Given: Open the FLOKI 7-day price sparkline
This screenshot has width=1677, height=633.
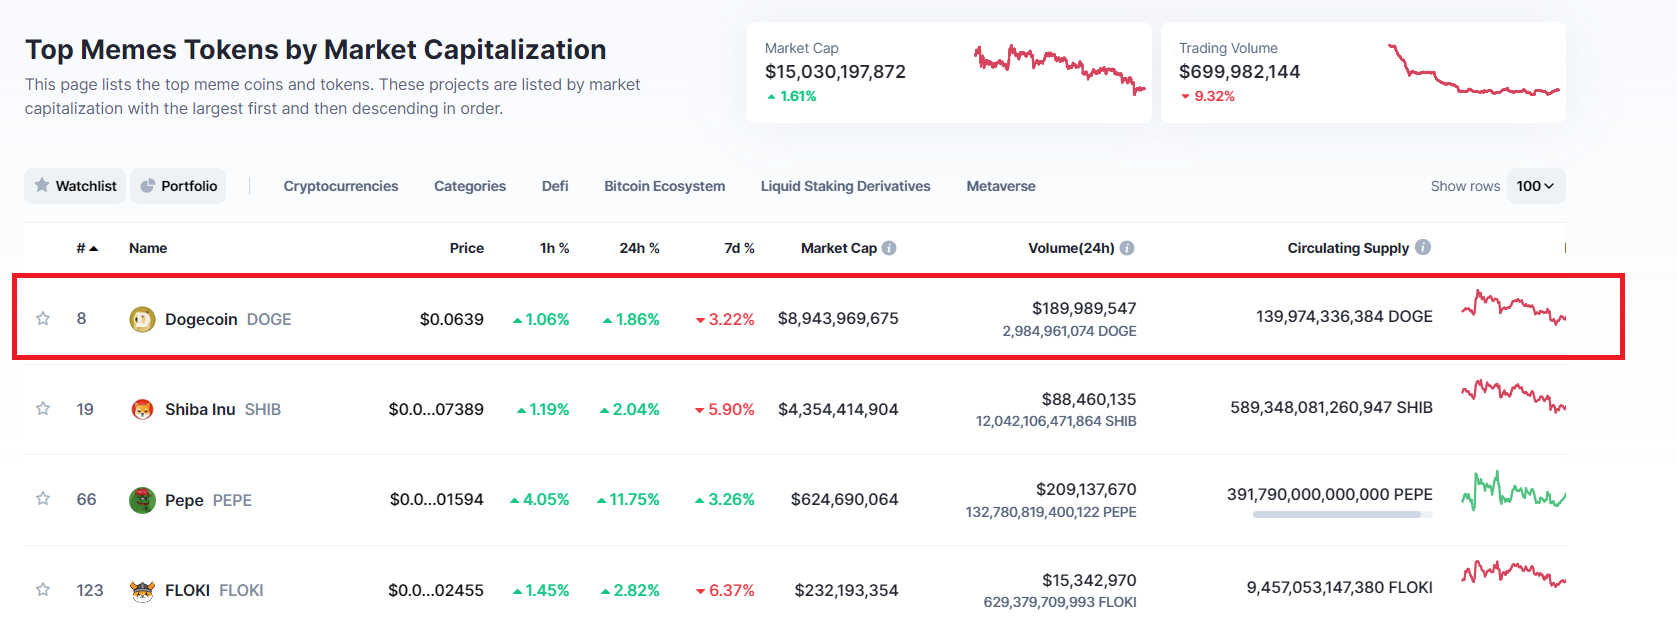Looking at the screenshot, I should click(x=1513, y=573).
